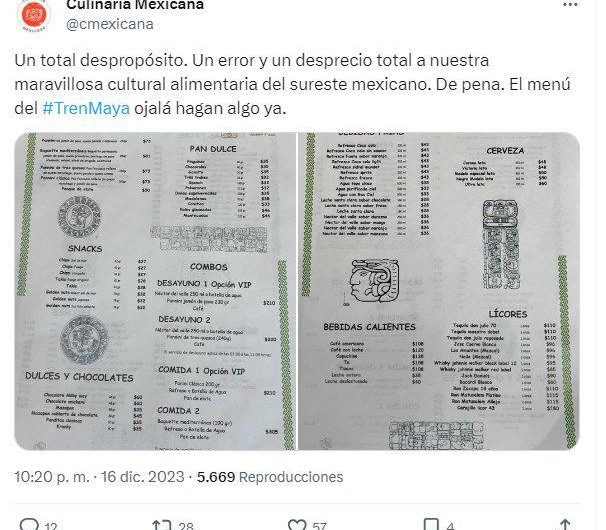Screen dimensions: 606x530
Task: Click the tweet body text
Action: point(292,84)
